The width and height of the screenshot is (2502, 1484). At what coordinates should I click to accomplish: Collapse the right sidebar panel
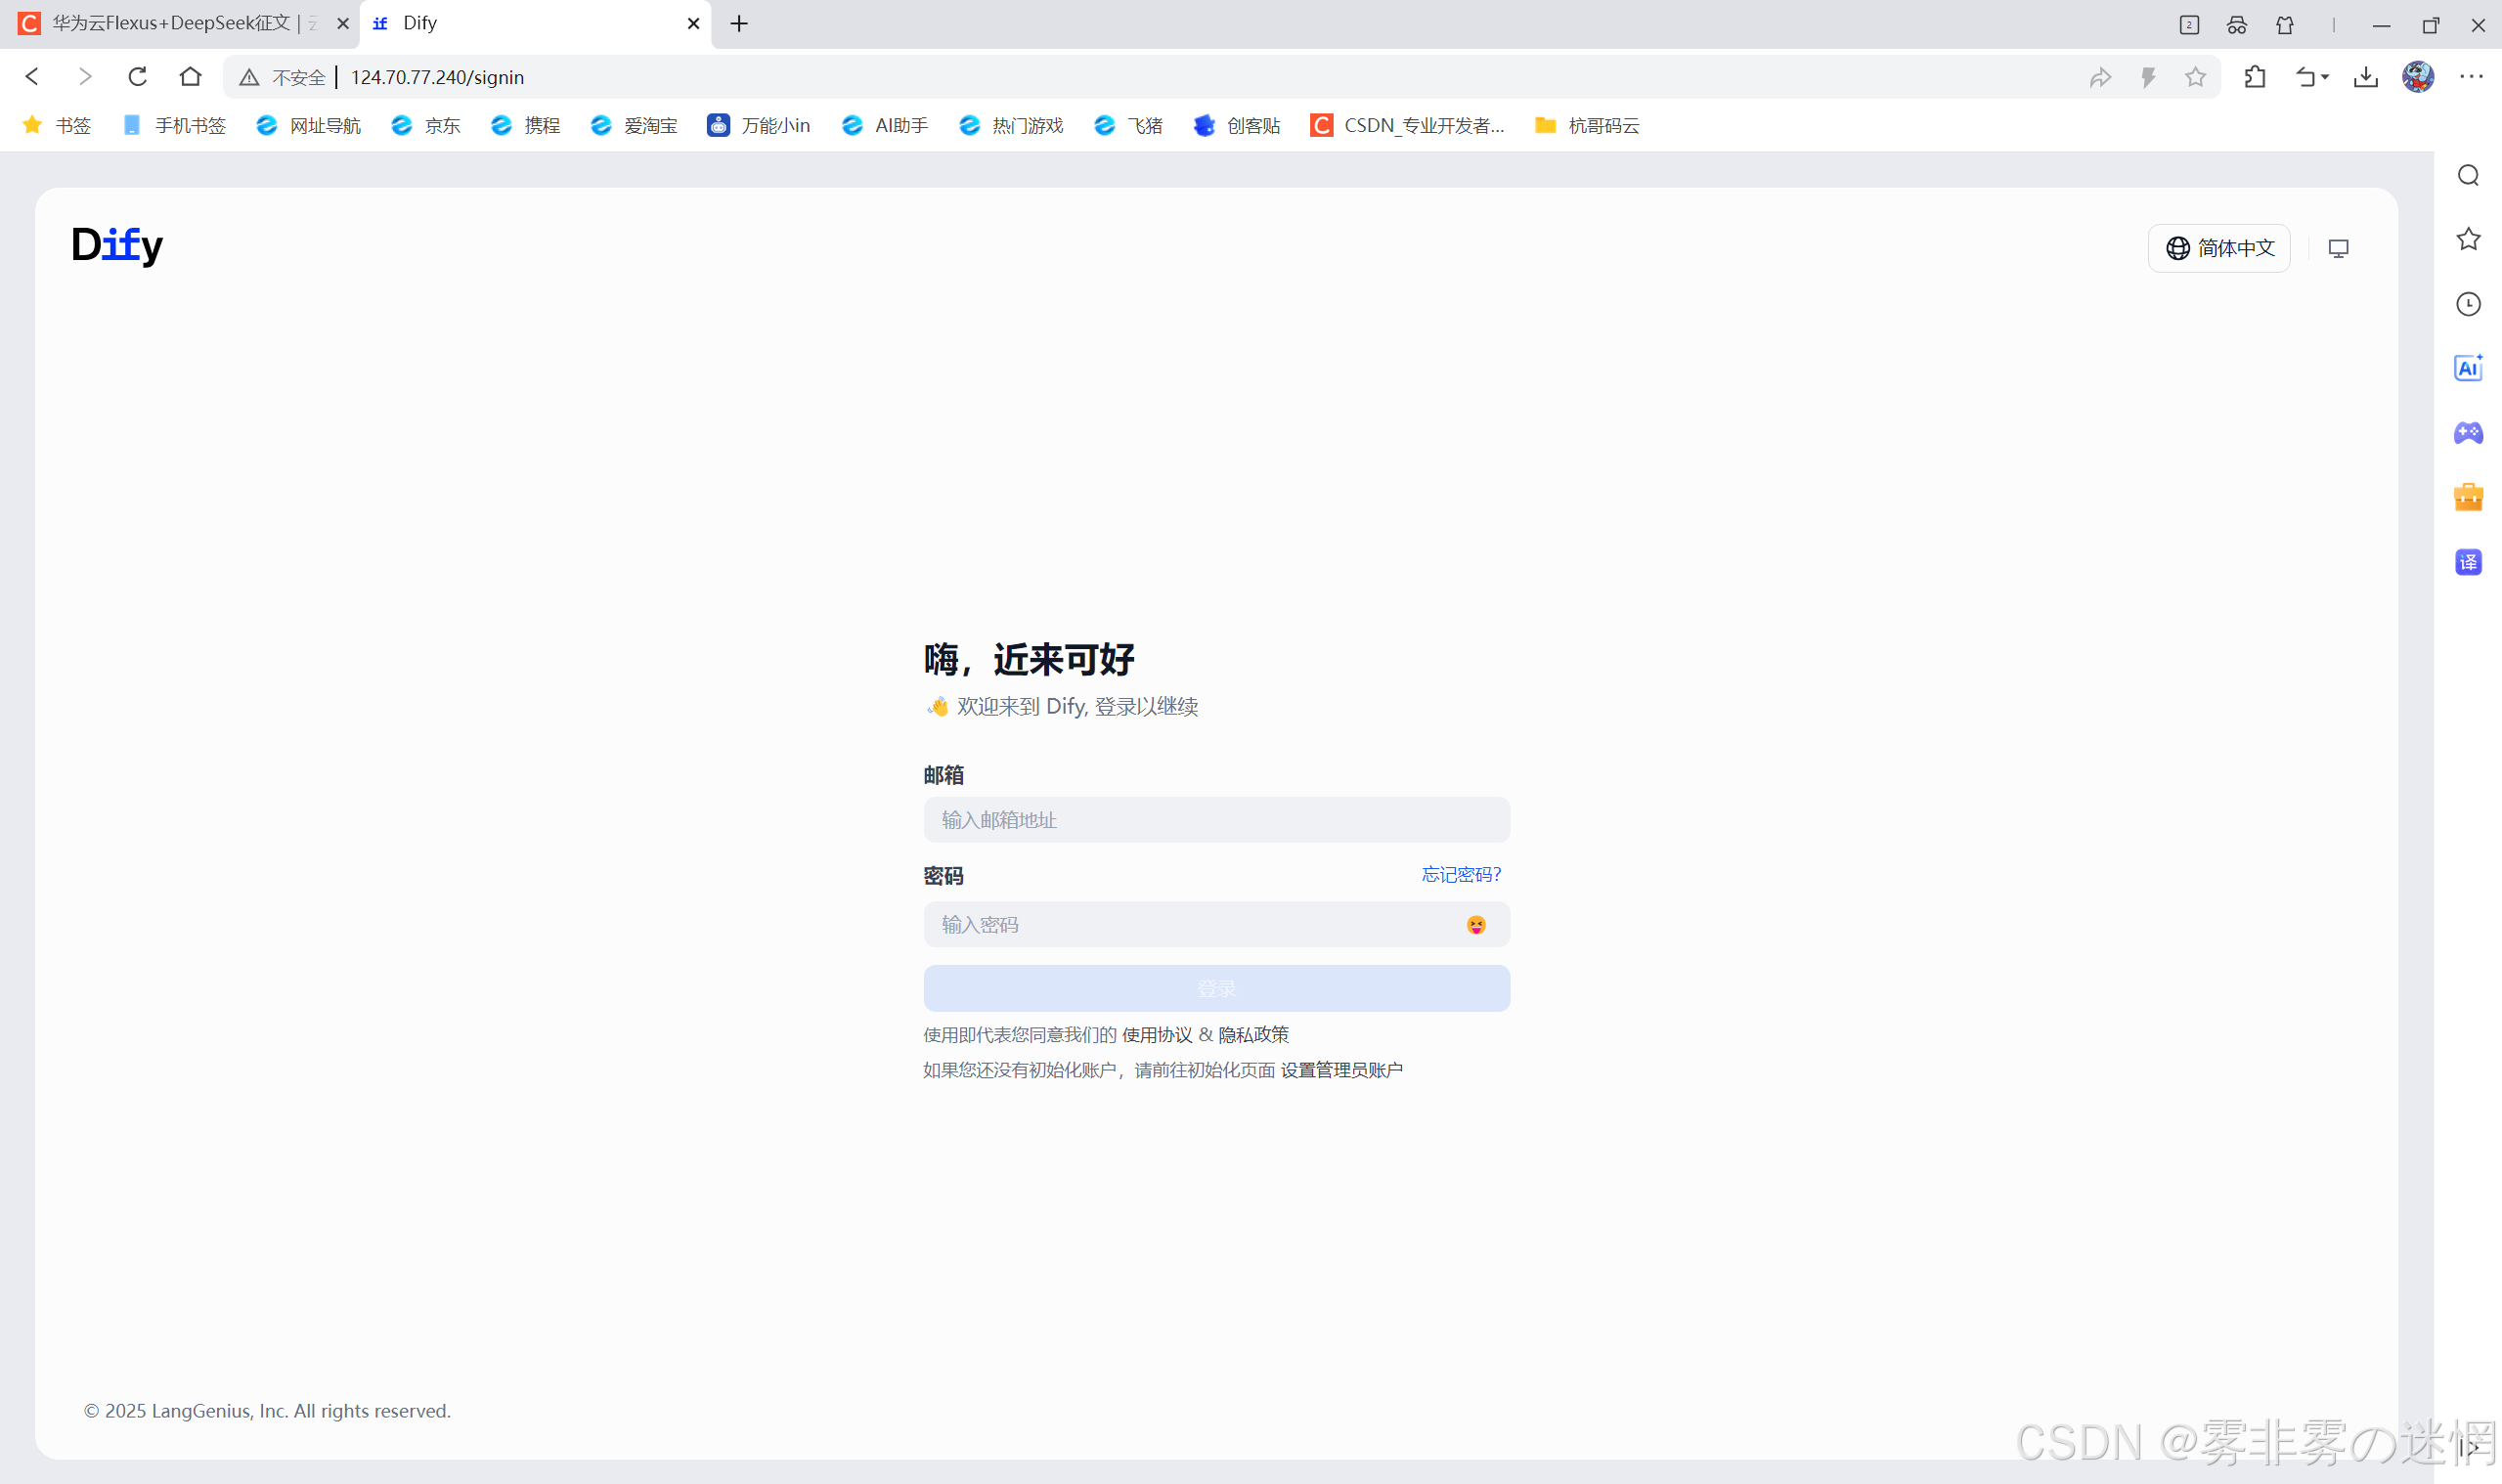point(2467,1446)
